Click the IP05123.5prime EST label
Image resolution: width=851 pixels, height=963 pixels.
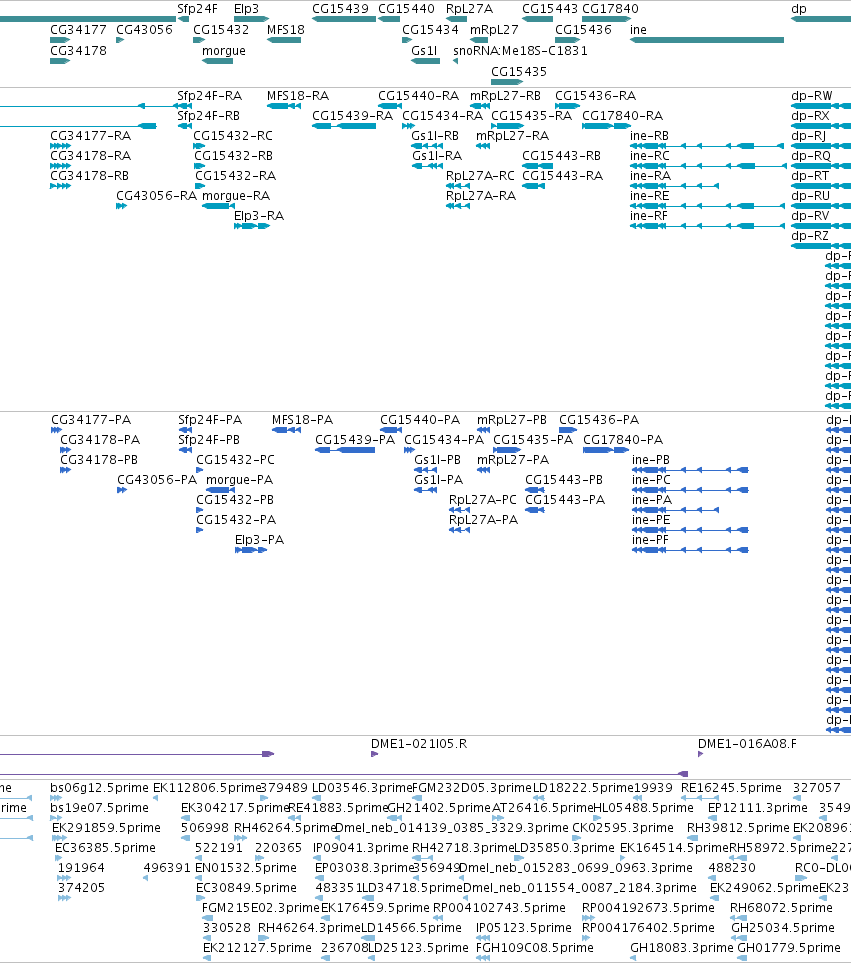pyautogui.click(x=524, y=927)
